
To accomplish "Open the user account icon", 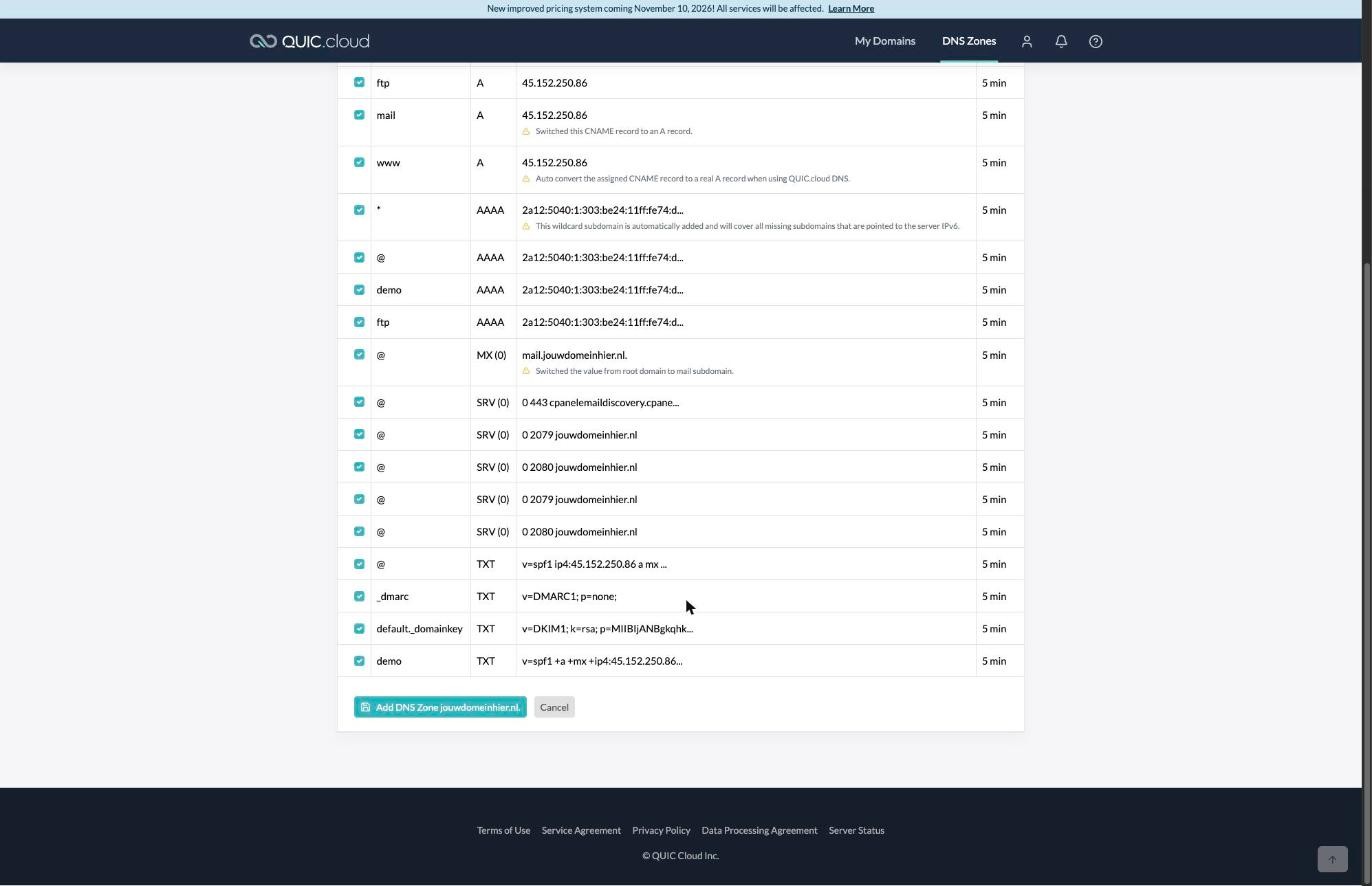I will point(1026,41).
